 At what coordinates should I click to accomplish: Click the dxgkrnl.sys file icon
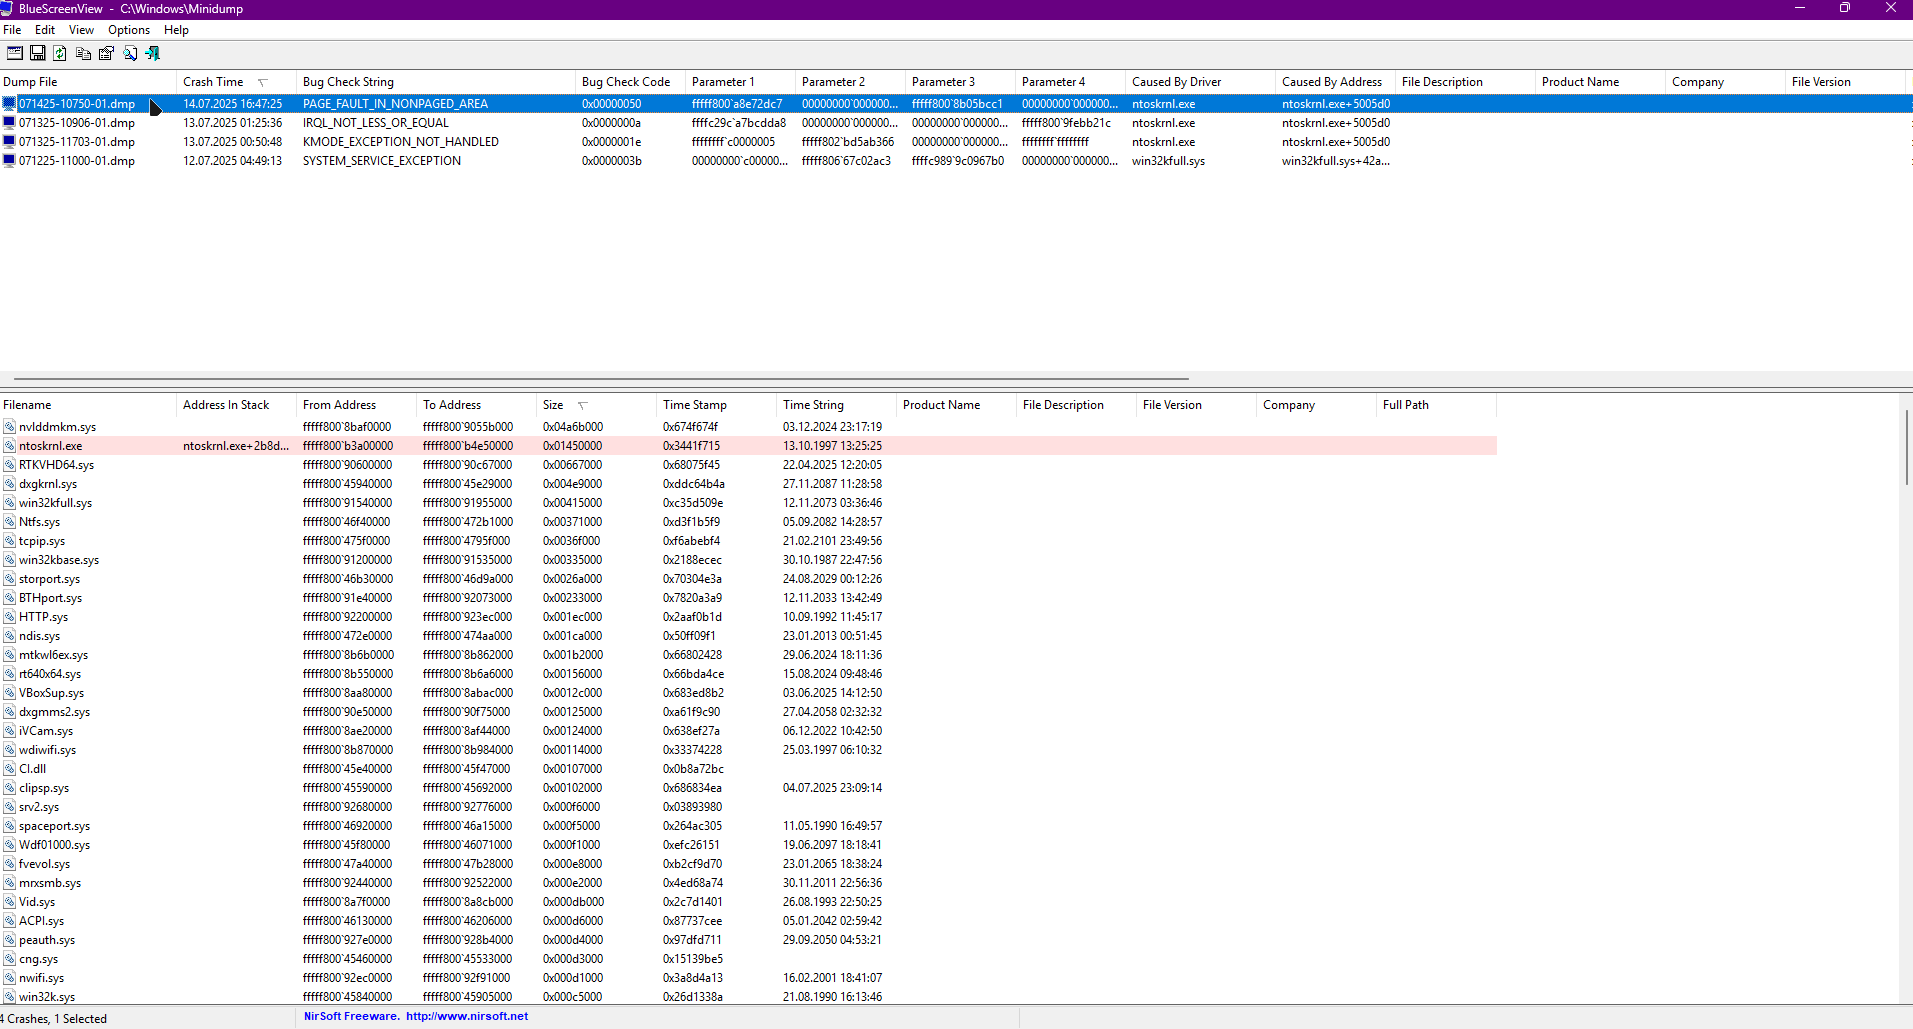click(x=9, y=484)
